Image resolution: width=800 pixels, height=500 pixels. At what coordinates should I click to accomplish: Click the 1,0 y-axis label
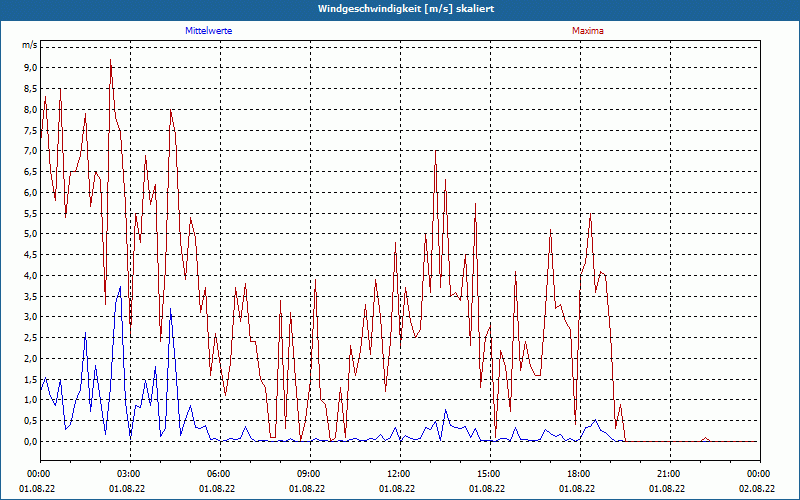(x=30, y=400)
